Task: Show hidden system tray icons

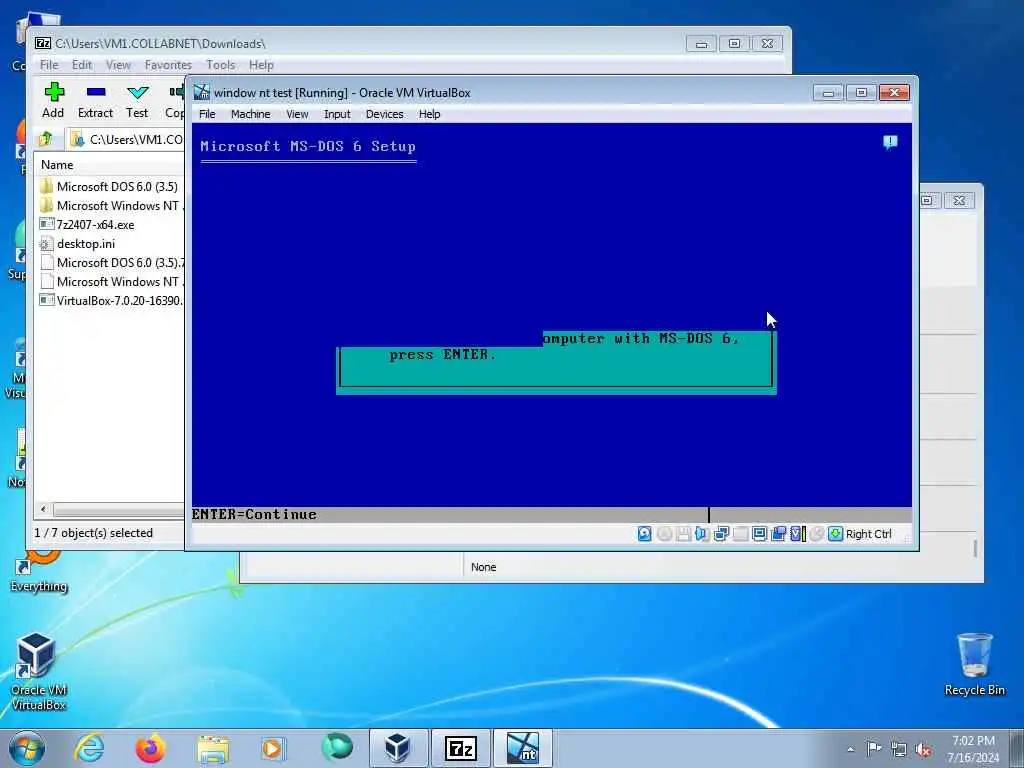Action: coord(850,750)
